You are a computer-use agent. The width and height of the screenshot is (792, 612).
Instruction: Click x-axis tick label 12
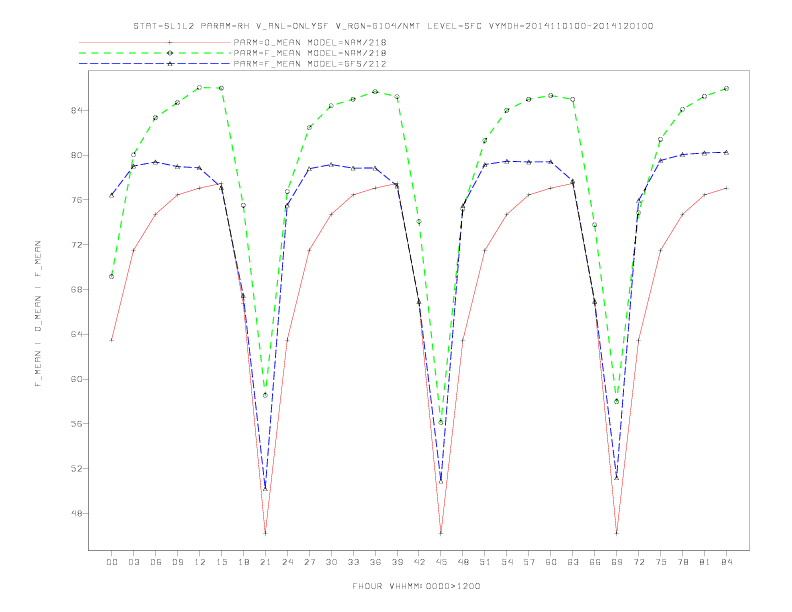200,562
